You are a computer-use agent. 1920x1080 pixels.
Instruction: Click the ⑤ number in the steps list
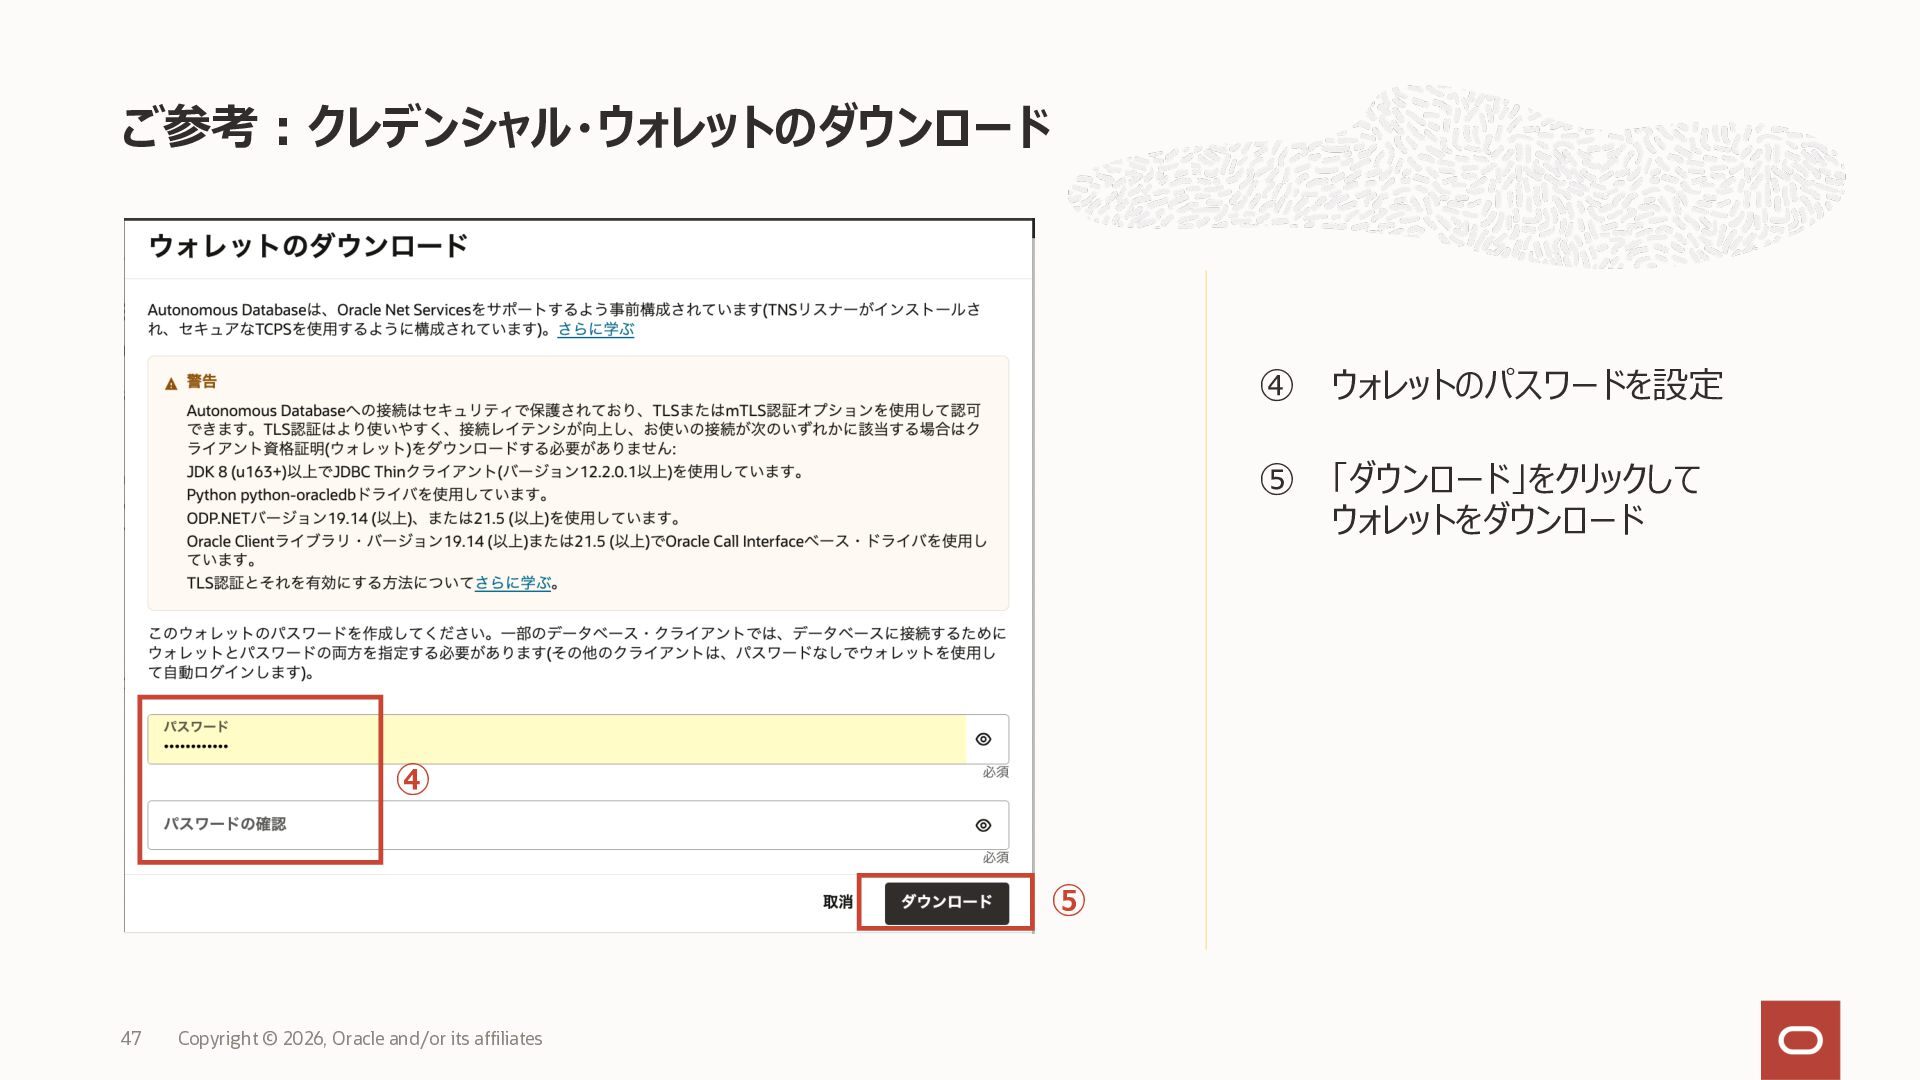(1276, 480)
